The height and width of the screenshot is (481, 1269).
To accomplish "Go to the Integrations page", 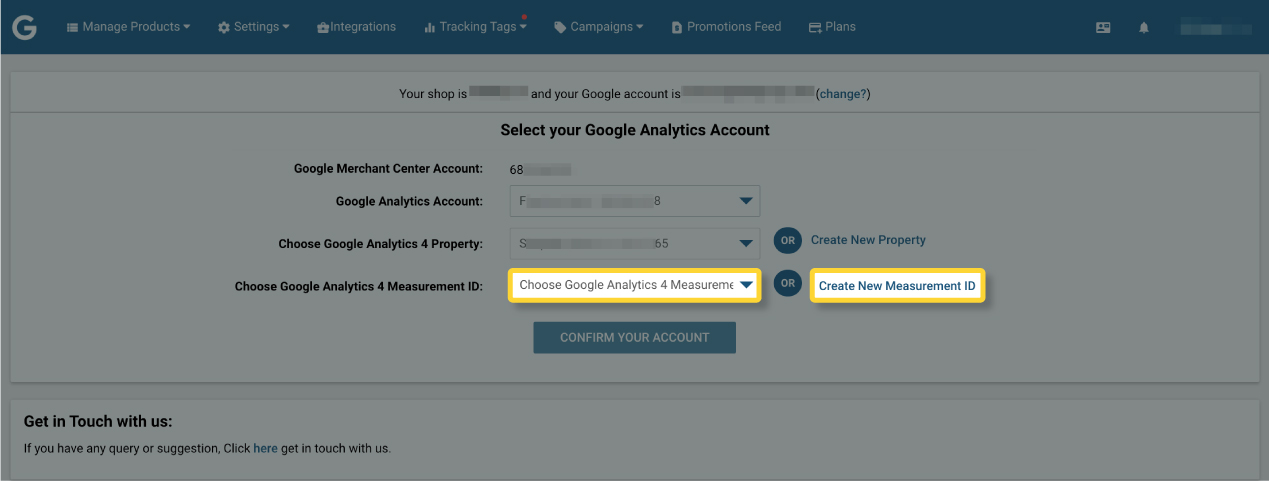I will 356,27.
